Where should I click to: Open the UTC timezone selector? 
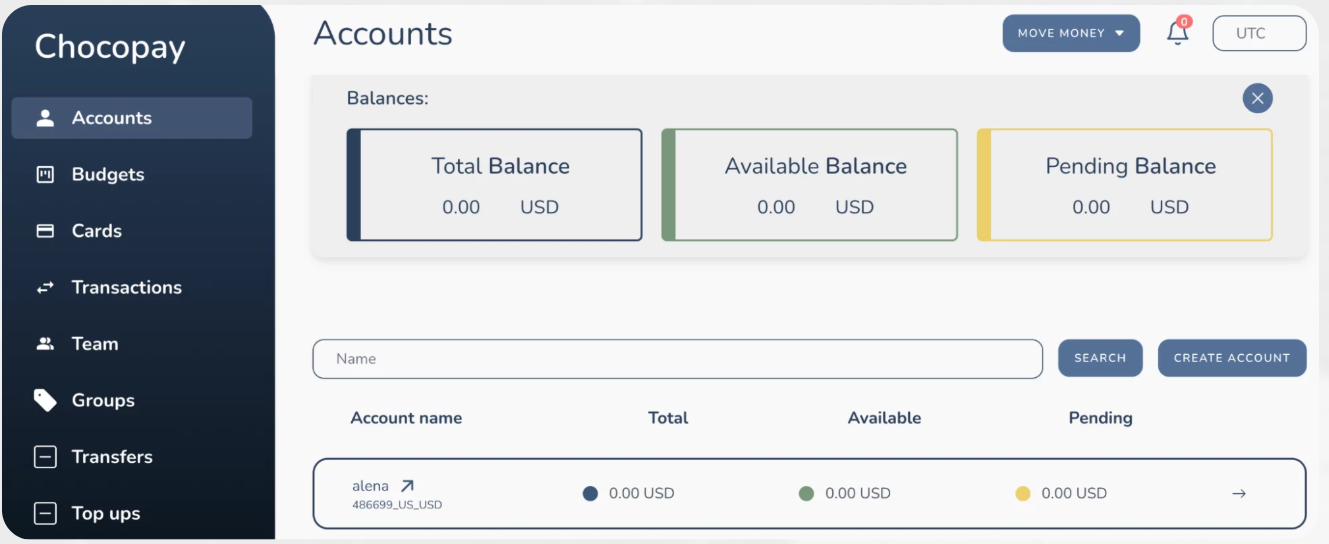coord(1258,33)
